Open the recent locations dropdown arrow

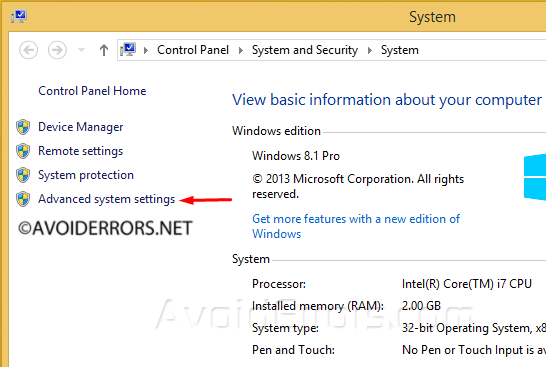click(81, 50)
